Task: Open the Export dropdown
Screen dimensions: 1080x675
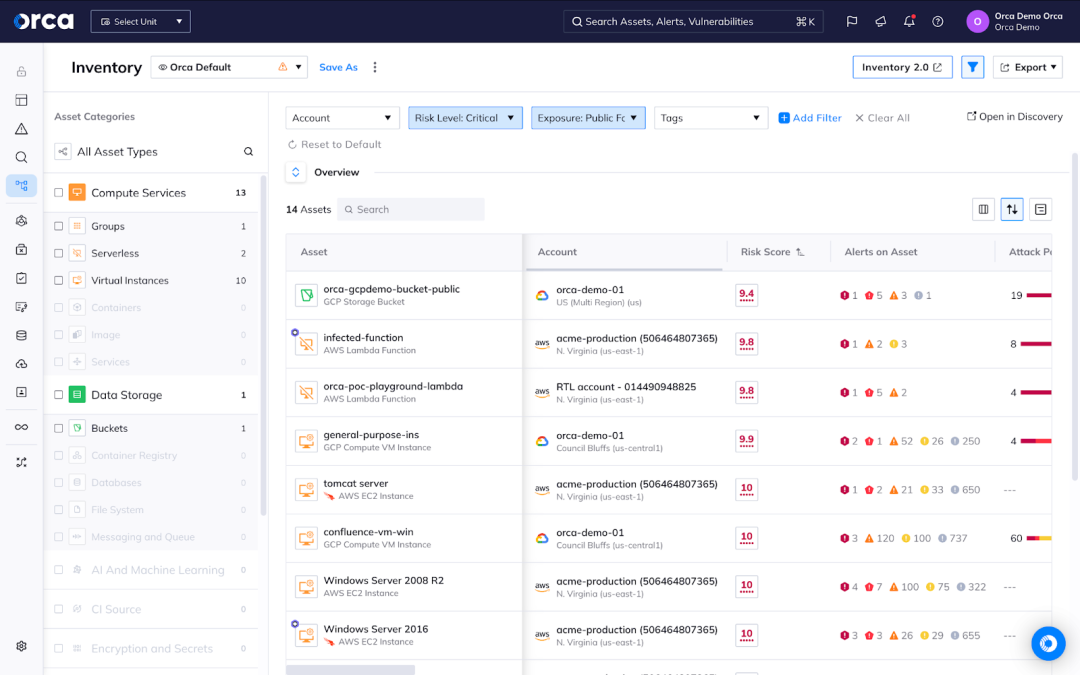Action: (1028, 67)
